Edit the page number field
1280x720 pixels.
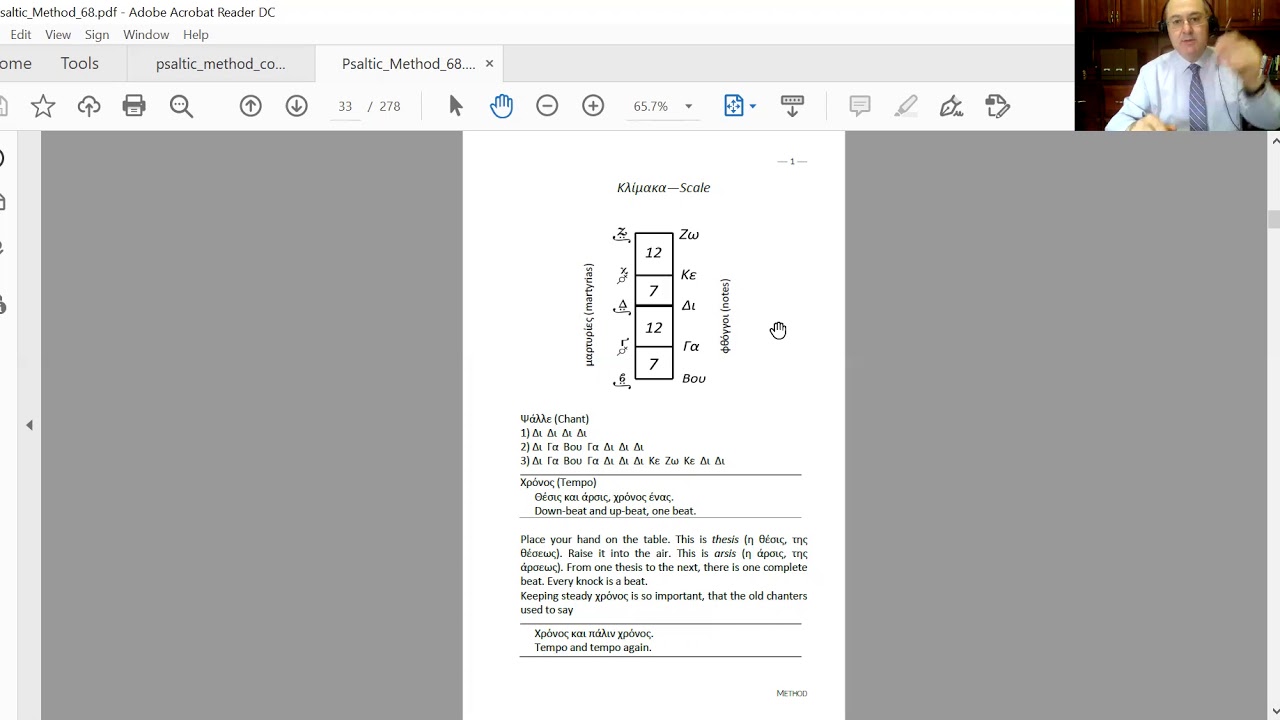coord(345,106)
